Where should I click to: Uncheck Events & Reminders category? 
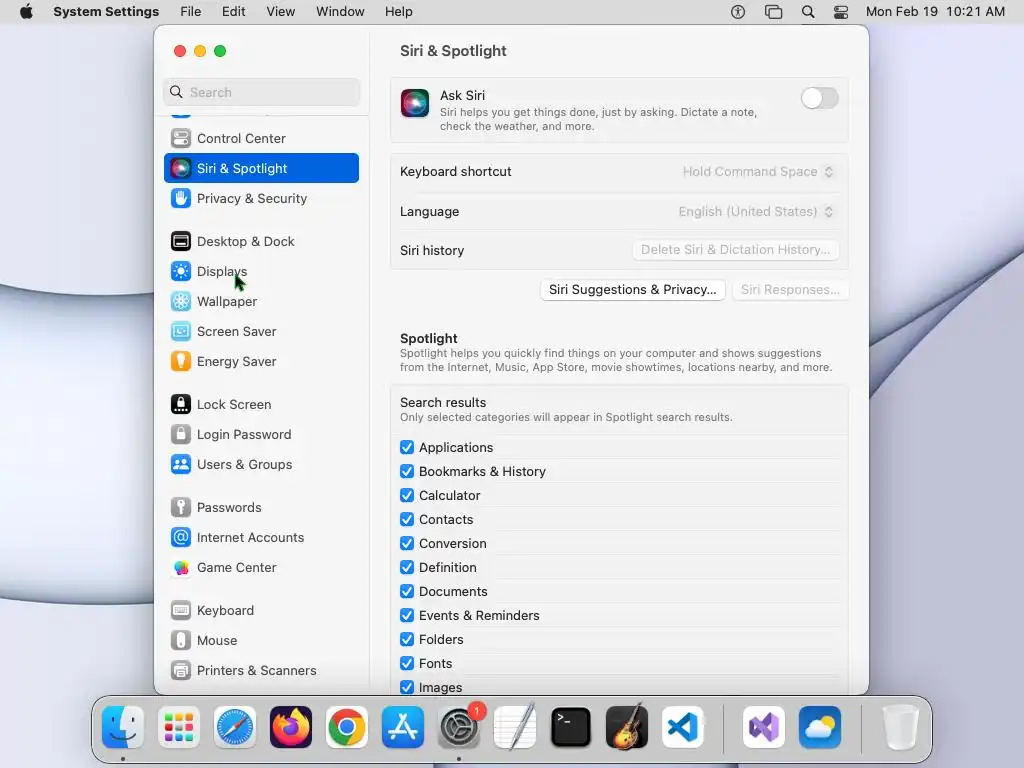pyautogui.click(x=407, y=616)
